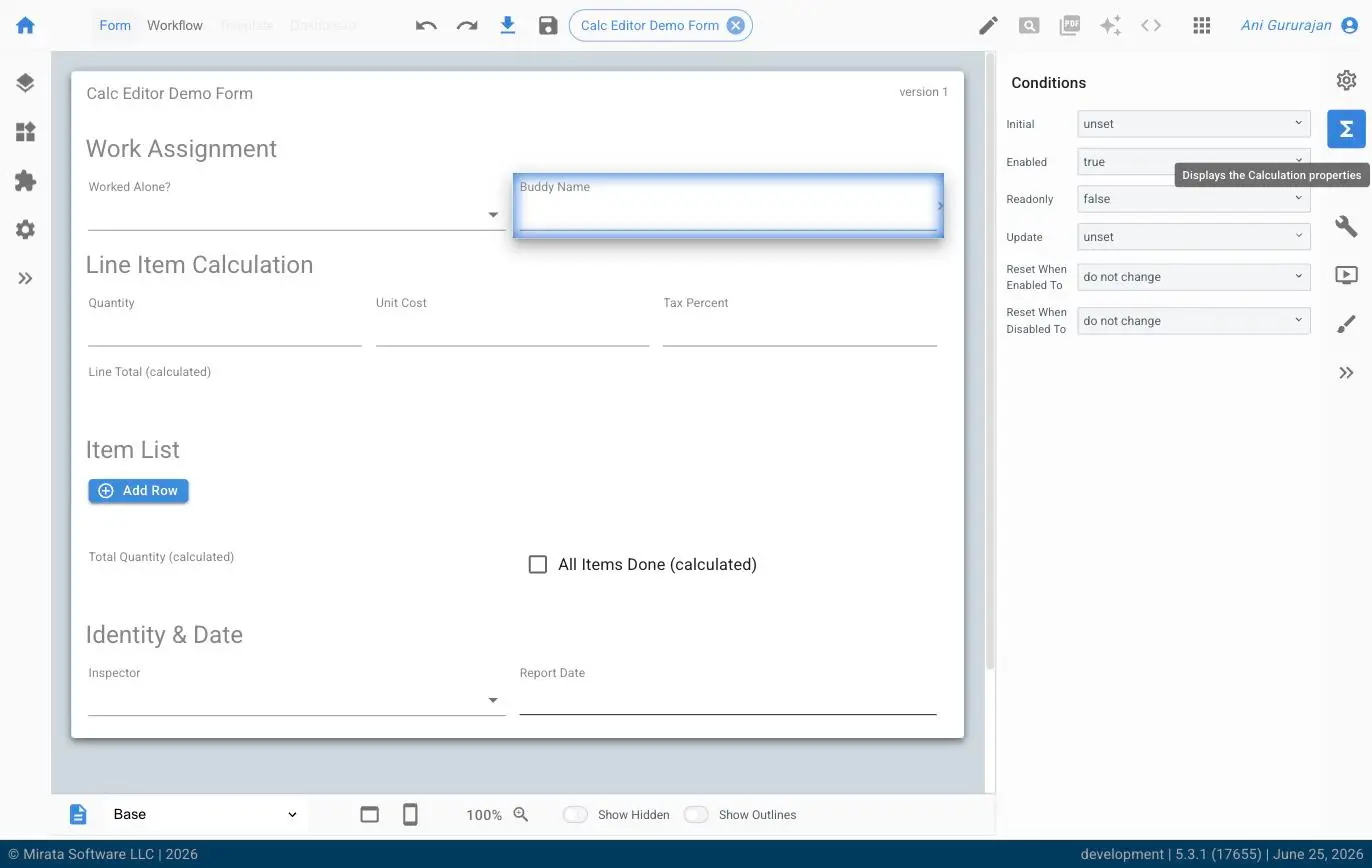Open the slideshow play panel icon
1372x868 pixels.
(x=1346, y=275)
